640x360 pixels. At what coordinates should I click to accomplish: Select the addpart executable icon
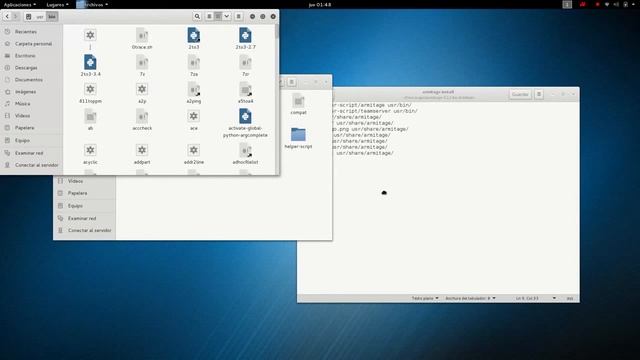[x=142, y=150]
